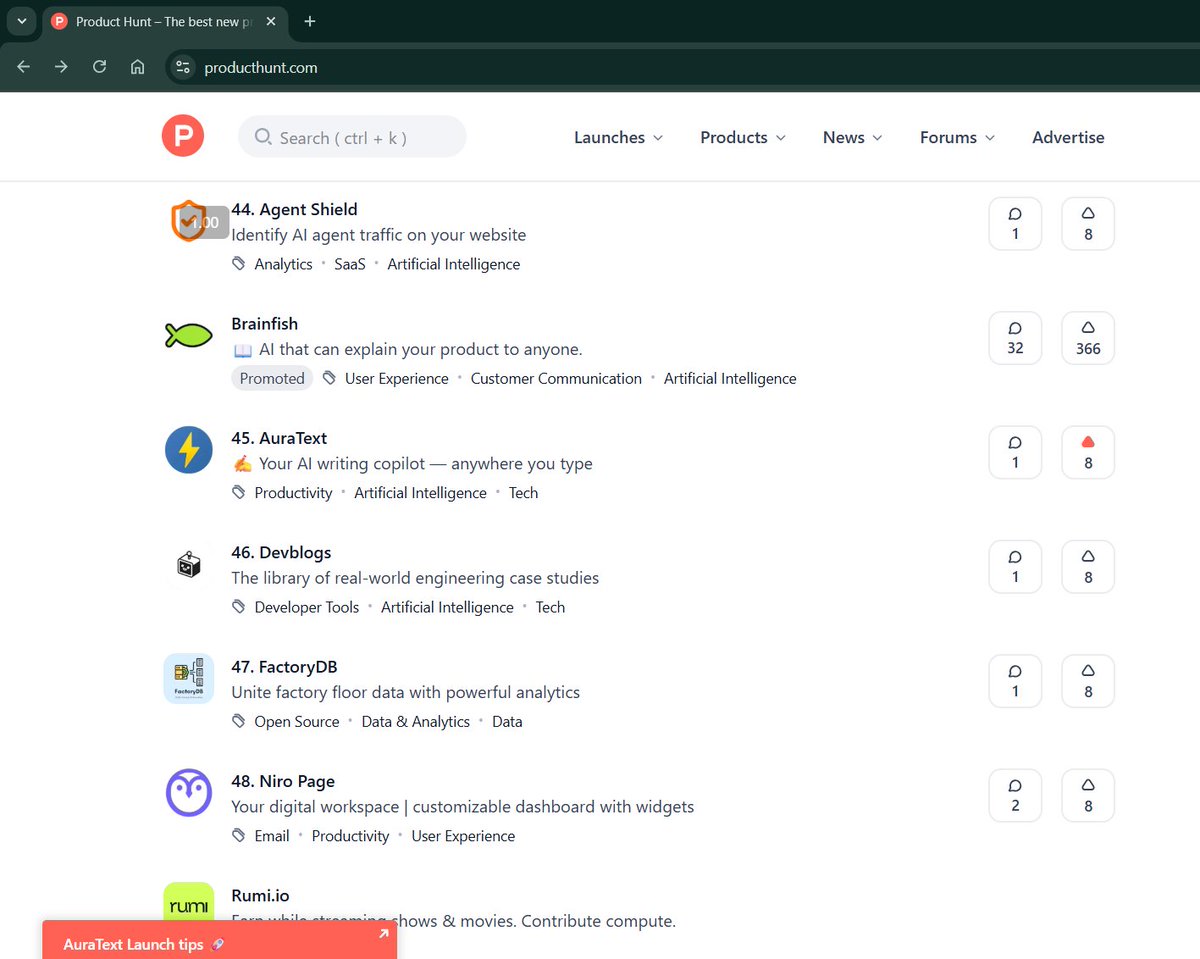
Task: Click the Promoted badge on Brainfish
Action: click(272, 378)
